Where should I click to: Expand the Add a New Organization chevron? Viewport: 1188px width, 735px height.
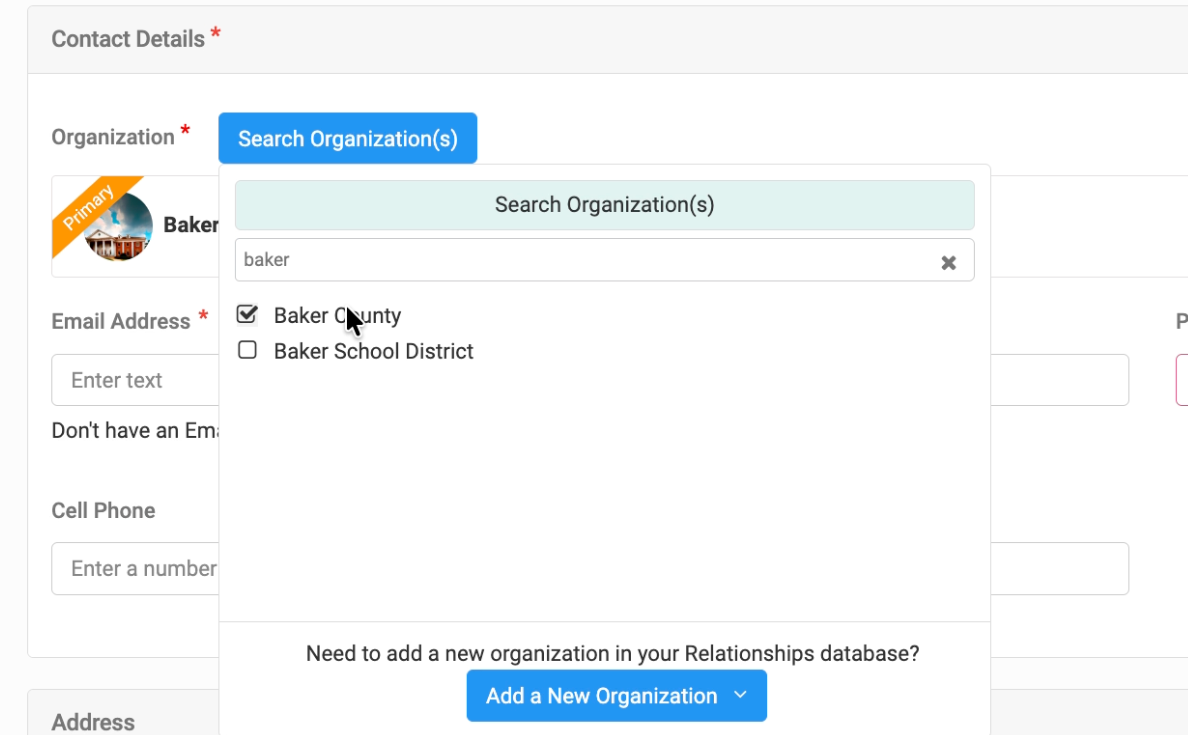(741, 695)
